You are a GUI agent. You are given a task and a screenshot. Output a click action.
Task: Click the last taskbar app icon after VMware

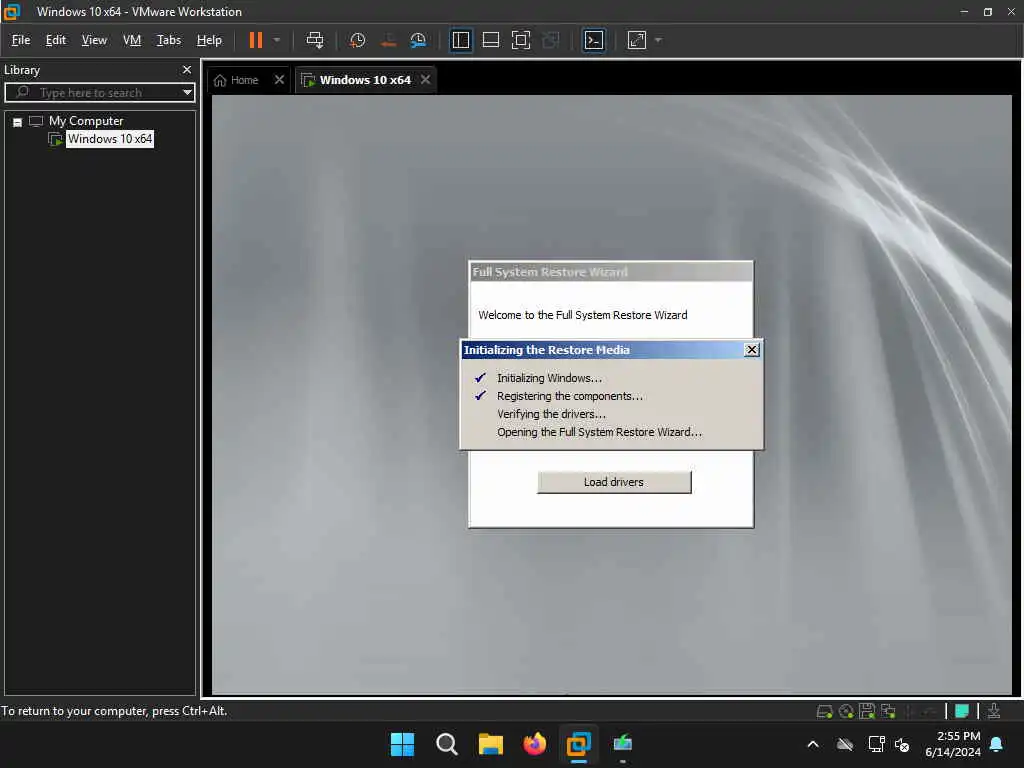coord(622,744)
